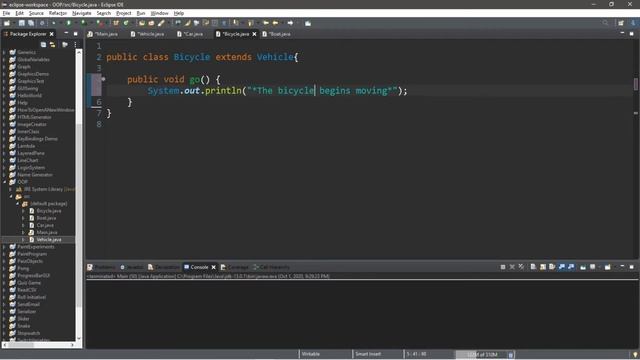Expand the Quiz Game project node
The width and height of the screenshot is (640, 360).
pyautogui.click(x=4, y=283)
